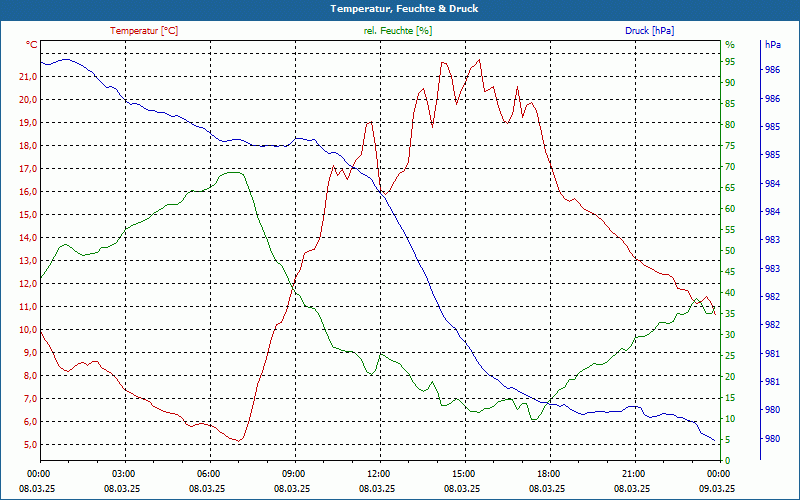The width and height of the screenshot is (800, 500).
Task: Click the green '%' axis unit label
Action: (x=730, y=45)
